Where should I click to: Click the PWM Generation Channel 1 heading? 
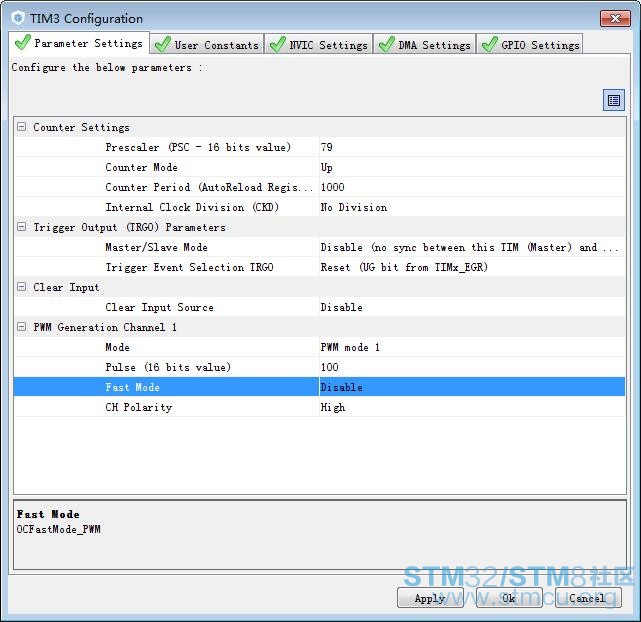click(x=105, y=327)
